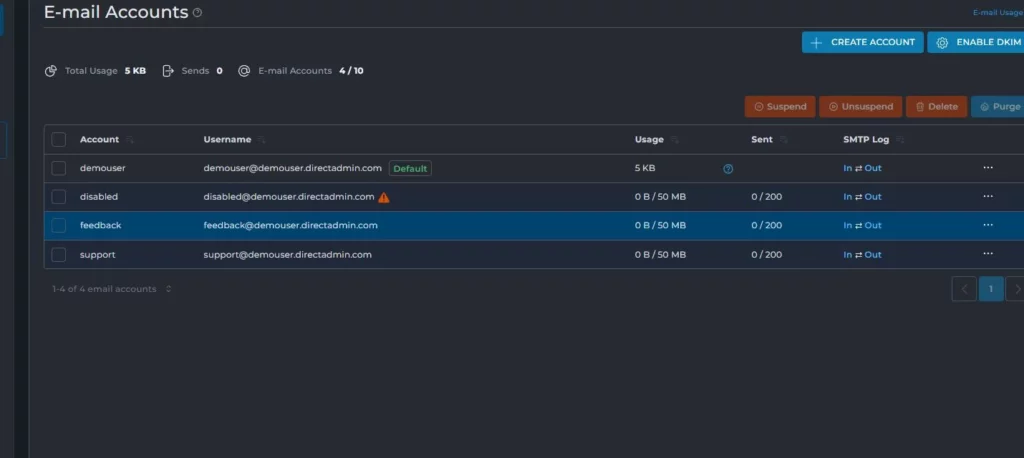Click feedback@demouser.directadmin.com username
This screenshot has width=1024, height=458.
pyautogui.click(x=291, y=225)
